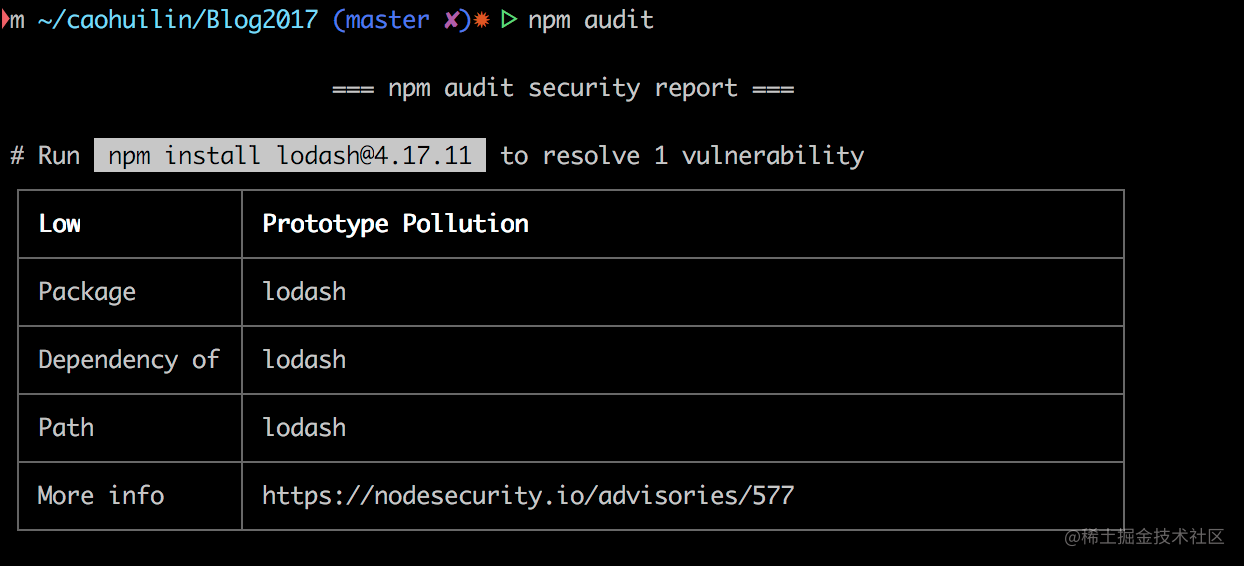This screenshot has height=566, width=1244.
Task: Click lodash value in Dependency of row
Action: tap(304, 359)
